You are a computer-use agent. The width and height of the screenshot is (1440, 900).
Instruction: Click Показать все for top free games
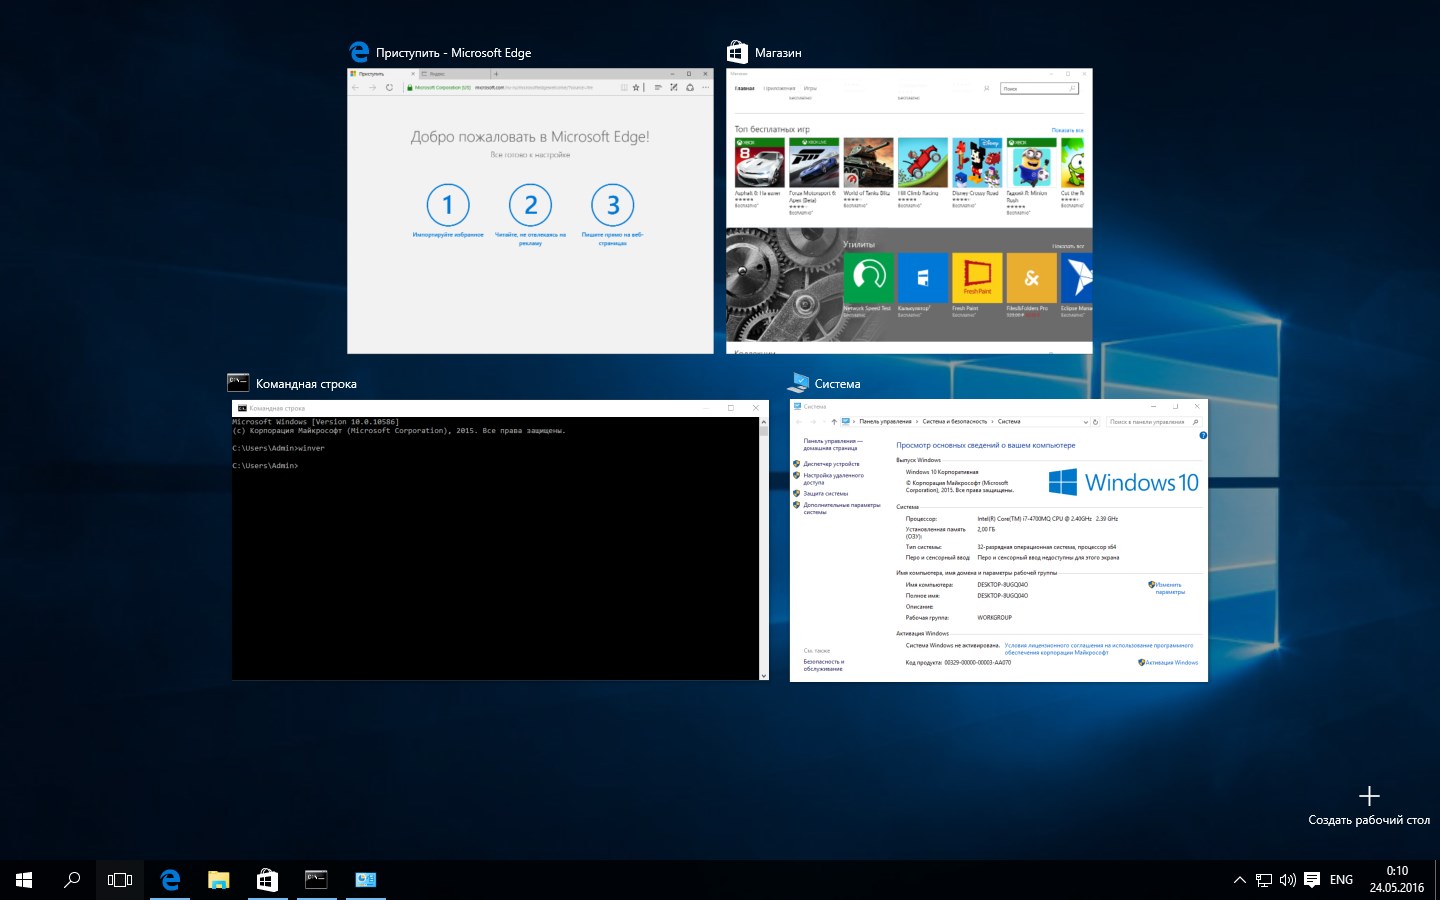pos(1067,130)
